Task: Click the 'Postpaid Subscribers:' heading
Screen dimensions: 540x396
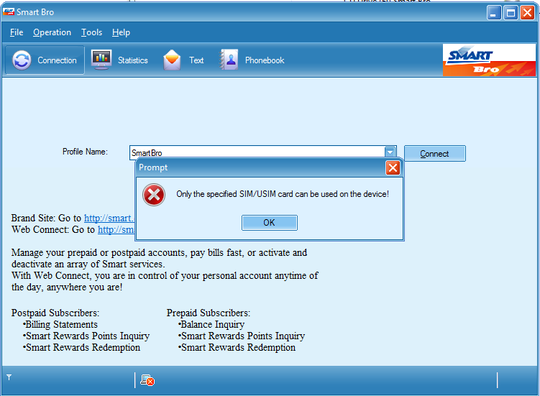Action: coord(55,313)
